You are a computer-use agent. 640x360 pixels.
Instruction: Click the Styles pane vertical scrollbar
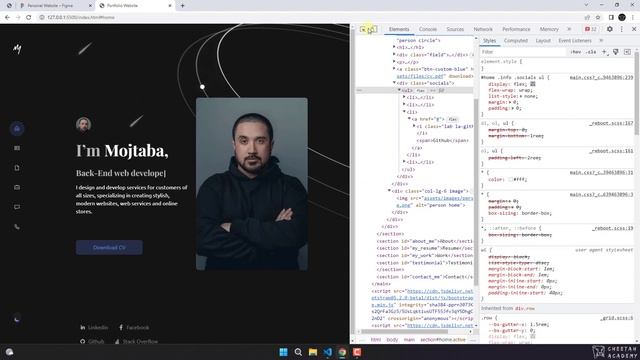point(636,94)
